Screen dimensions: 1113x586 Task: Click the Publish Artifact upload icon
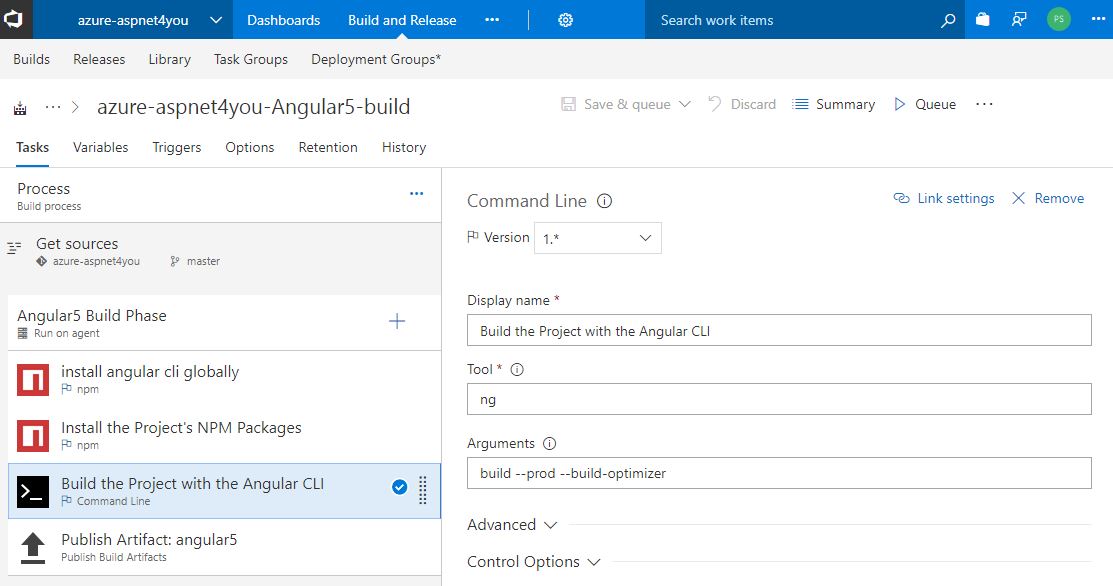[33, 548]
